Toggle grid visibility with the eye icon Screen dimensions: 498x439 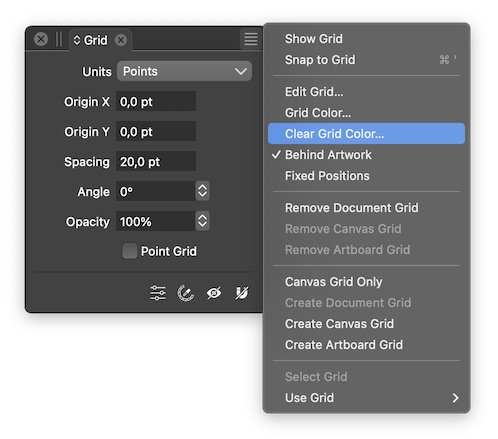pyautogui.click(x=214, y=293)
